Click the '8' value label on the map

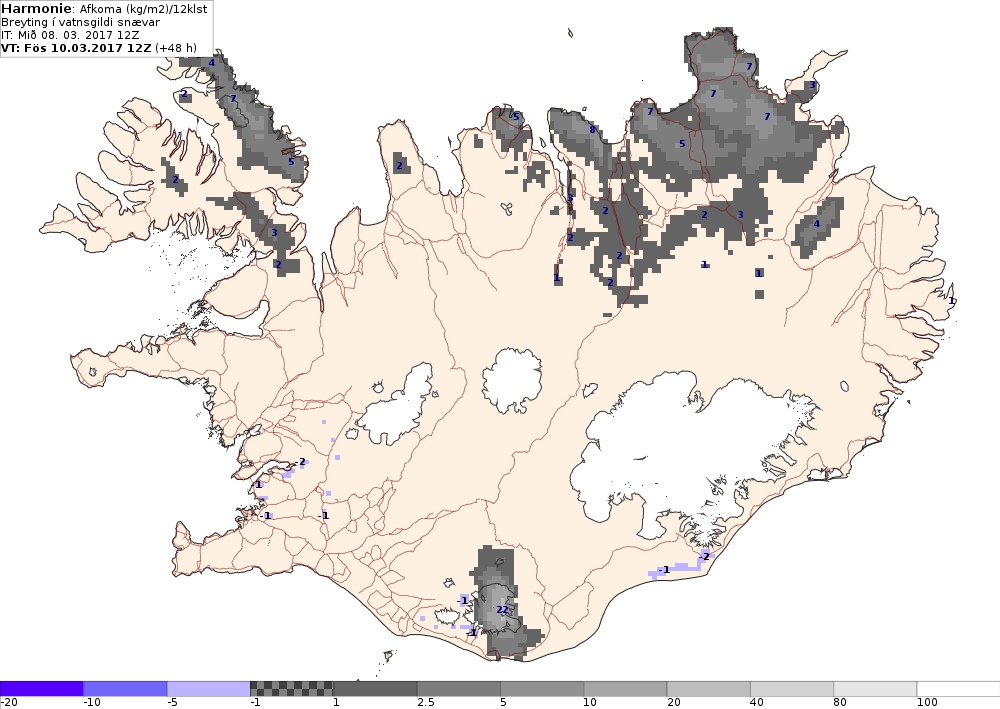click(x=592, y=129)
